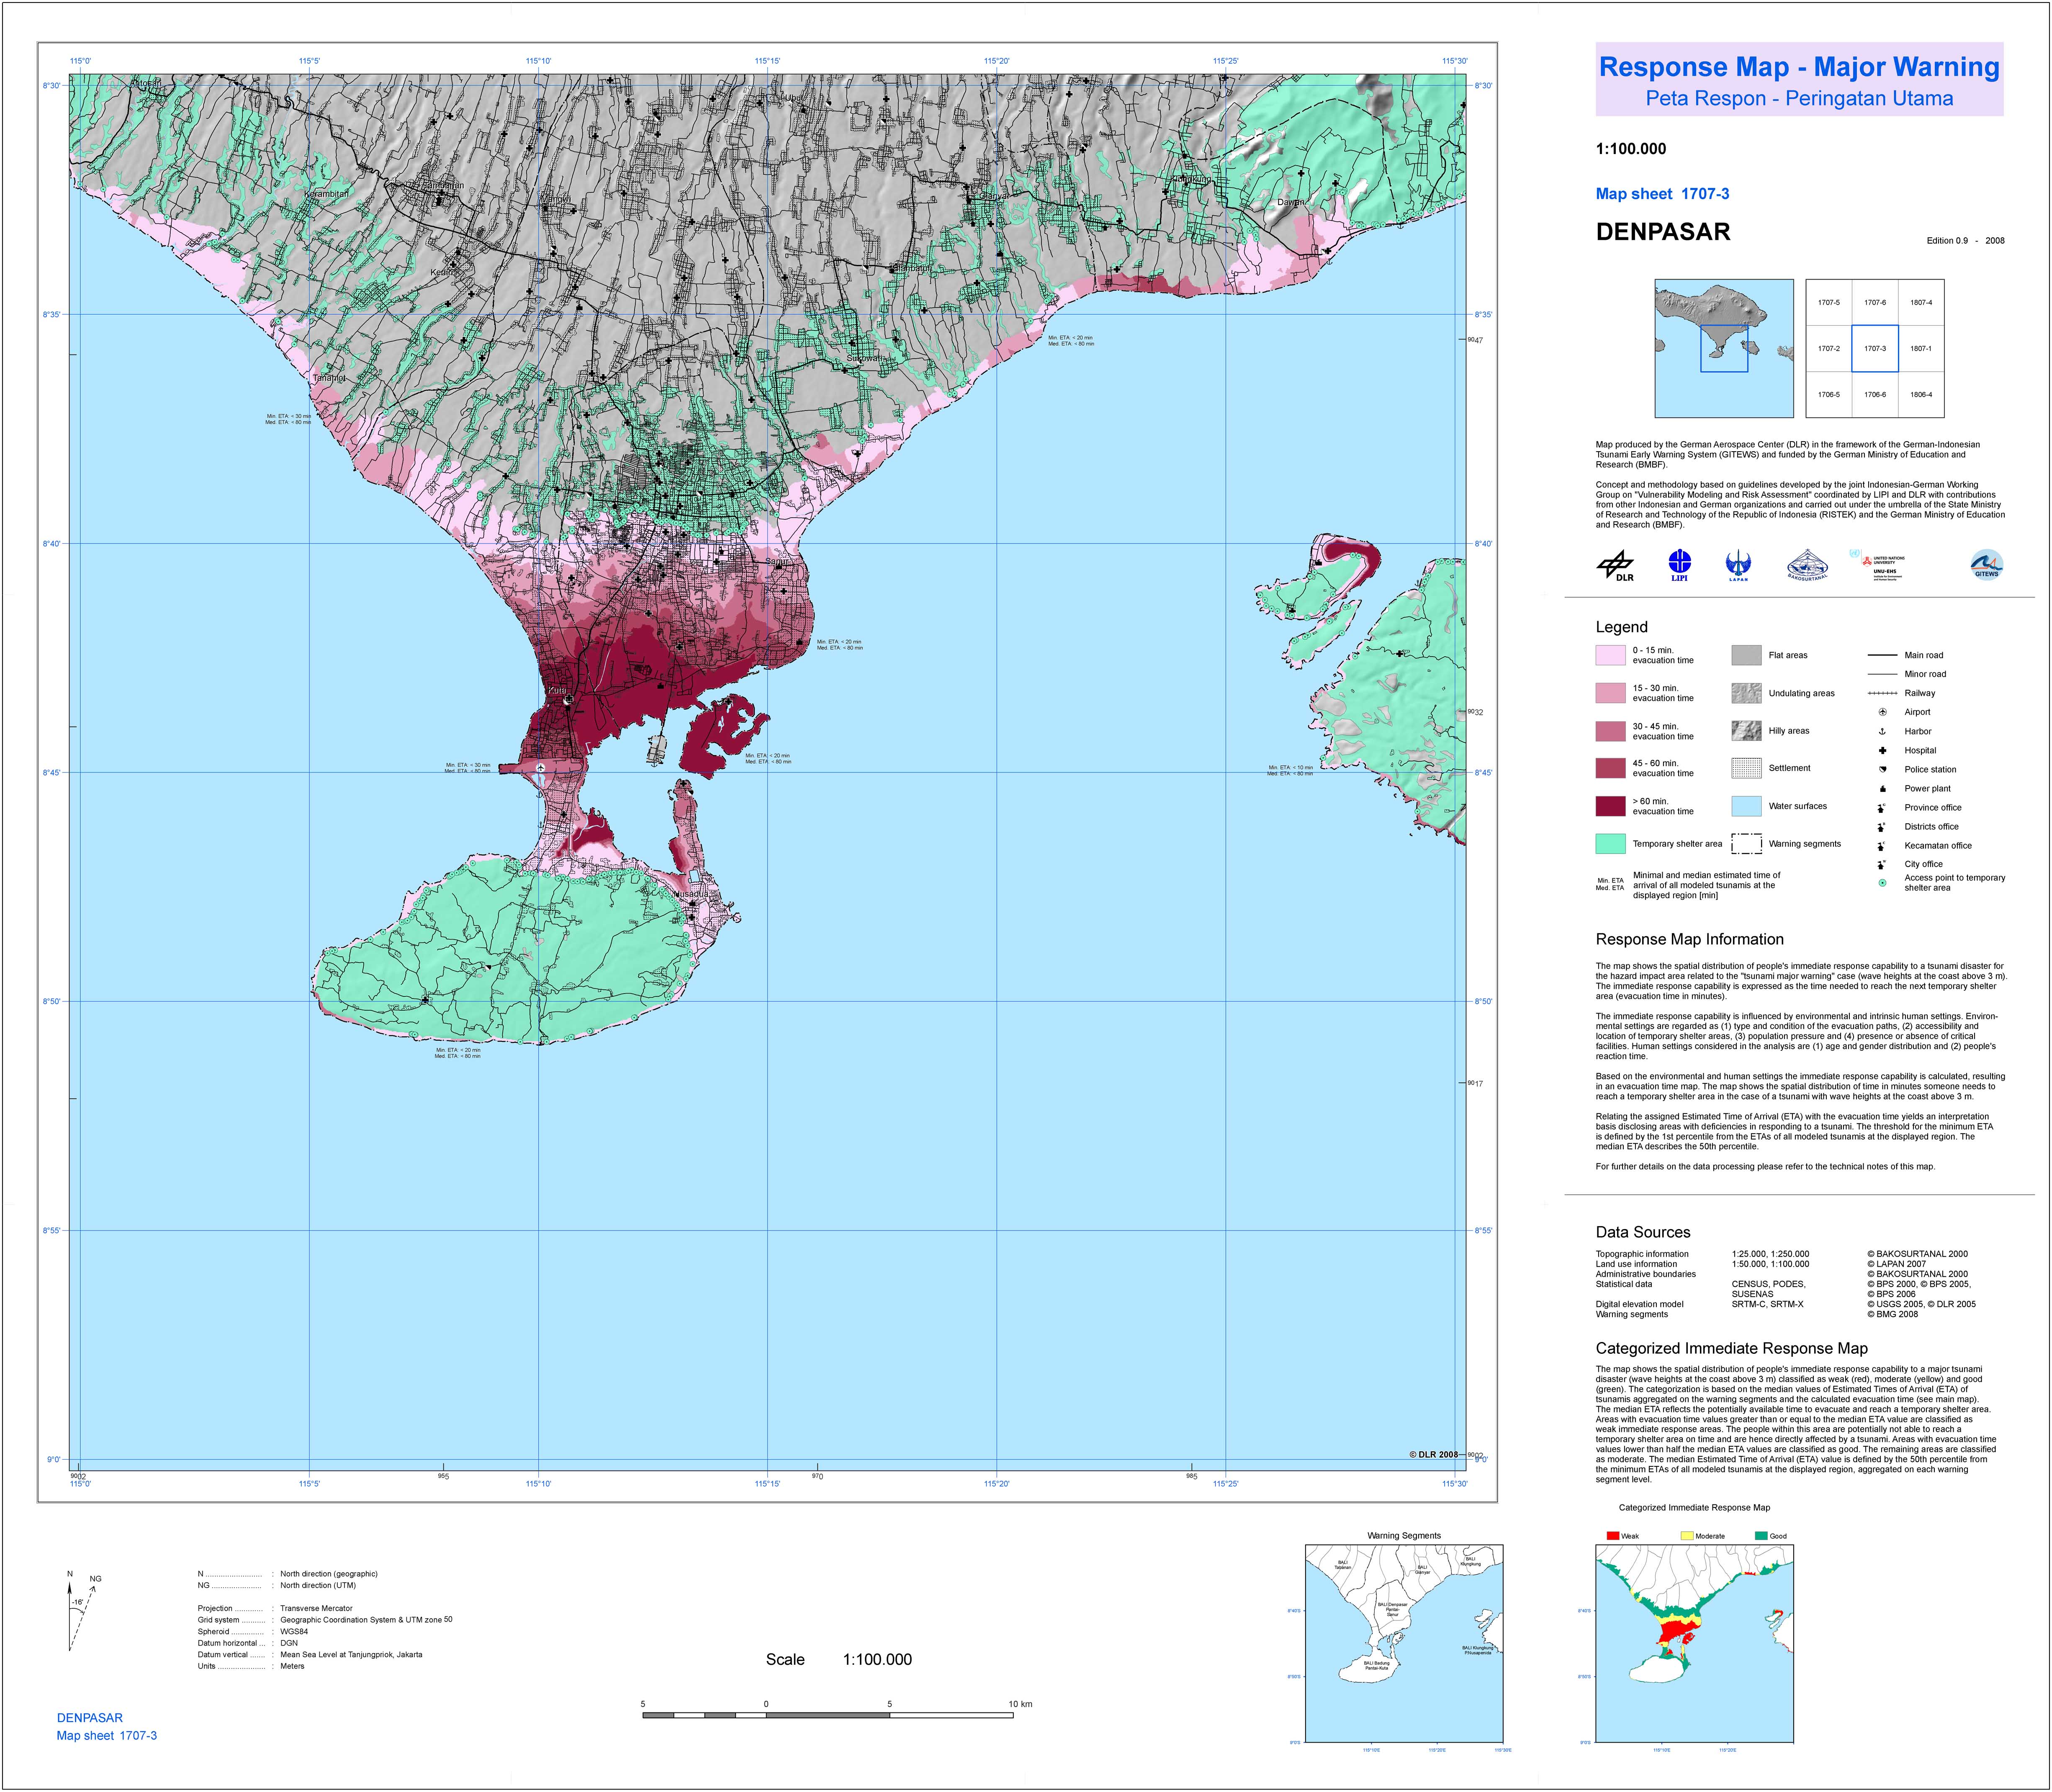Viewport: 2052px width, 1792px height.
Task: Select sheet 1807-4 in the index grid
Action: tap(1921, 302)
